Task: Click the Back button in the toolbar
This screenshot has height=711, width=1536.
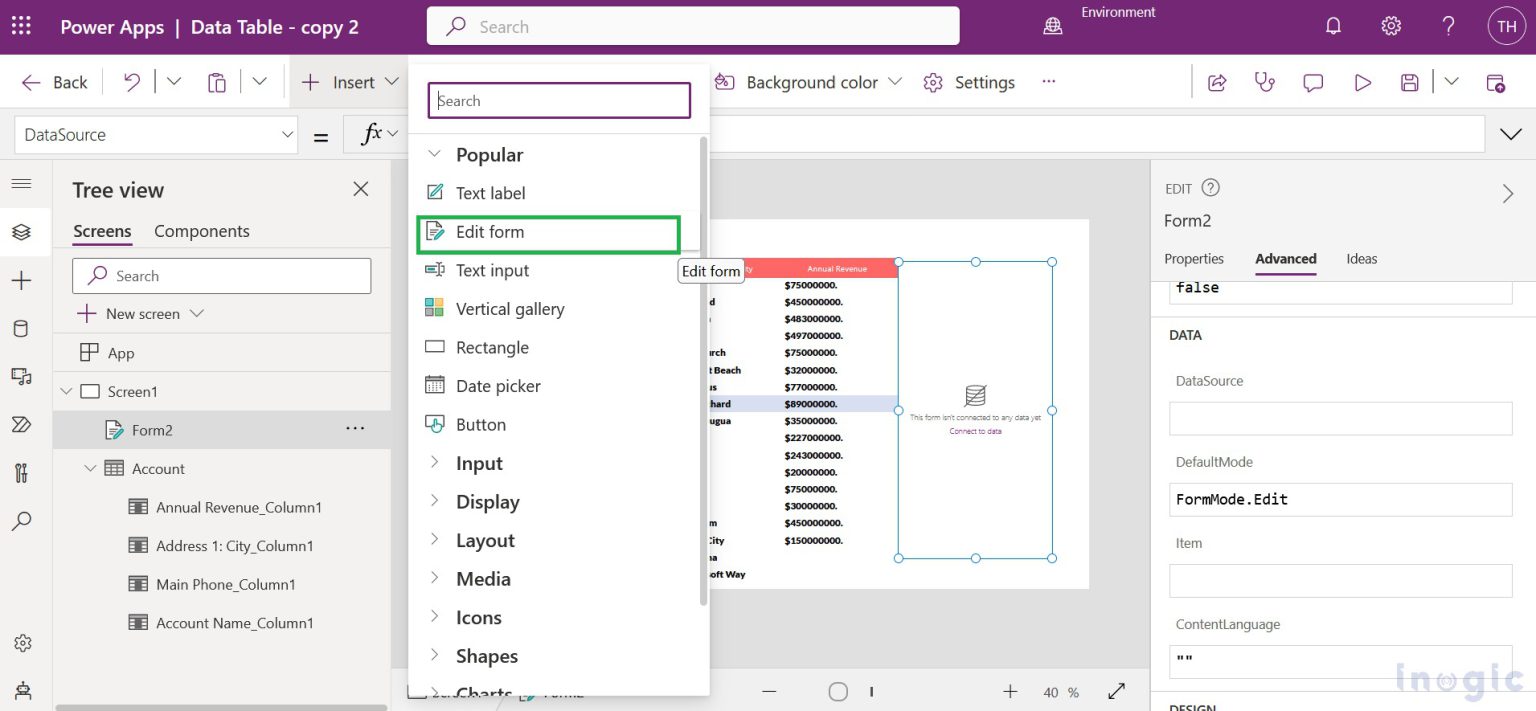Action: (54, 82)
